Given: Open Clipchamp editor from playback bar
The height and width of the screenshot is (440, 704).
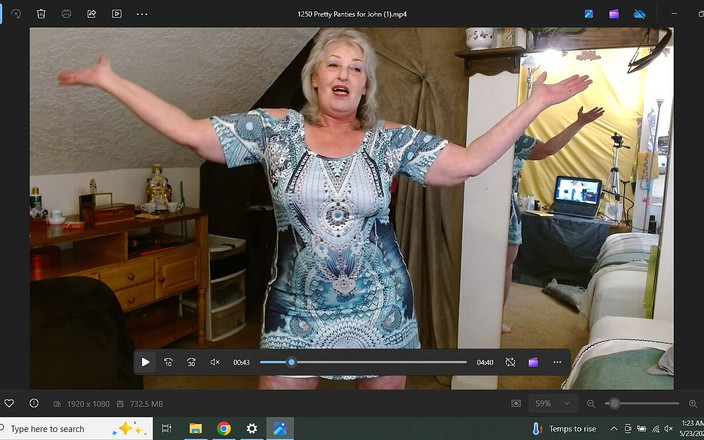Looking at the screenshot, I should (x=533, y=362).
